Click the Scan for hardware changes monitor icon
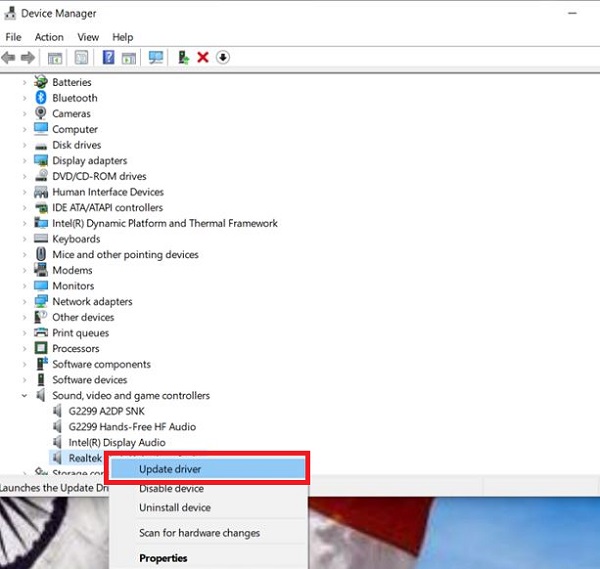600x569 pixels. click(x=155, y=58)
